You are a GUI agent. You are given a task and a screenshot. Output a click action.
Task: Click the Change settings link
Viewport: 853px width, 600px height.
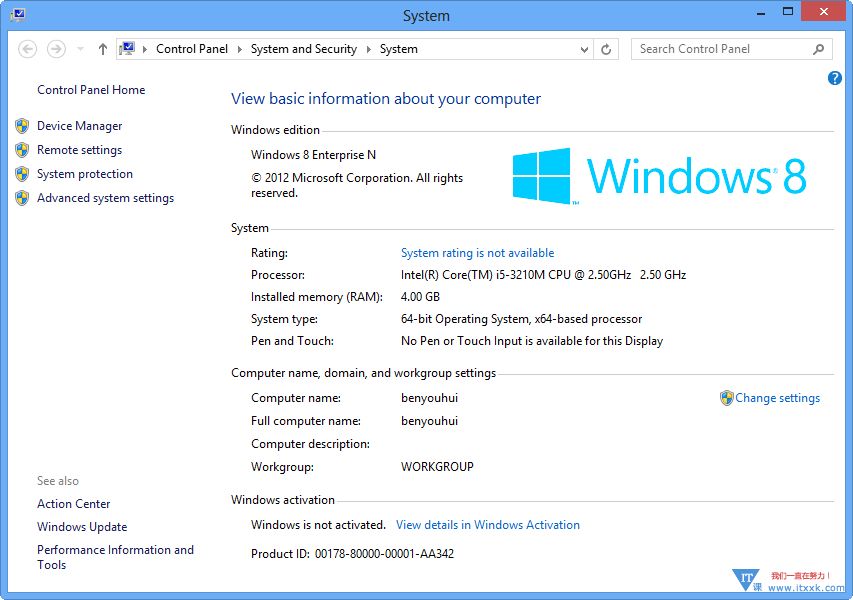777,398
